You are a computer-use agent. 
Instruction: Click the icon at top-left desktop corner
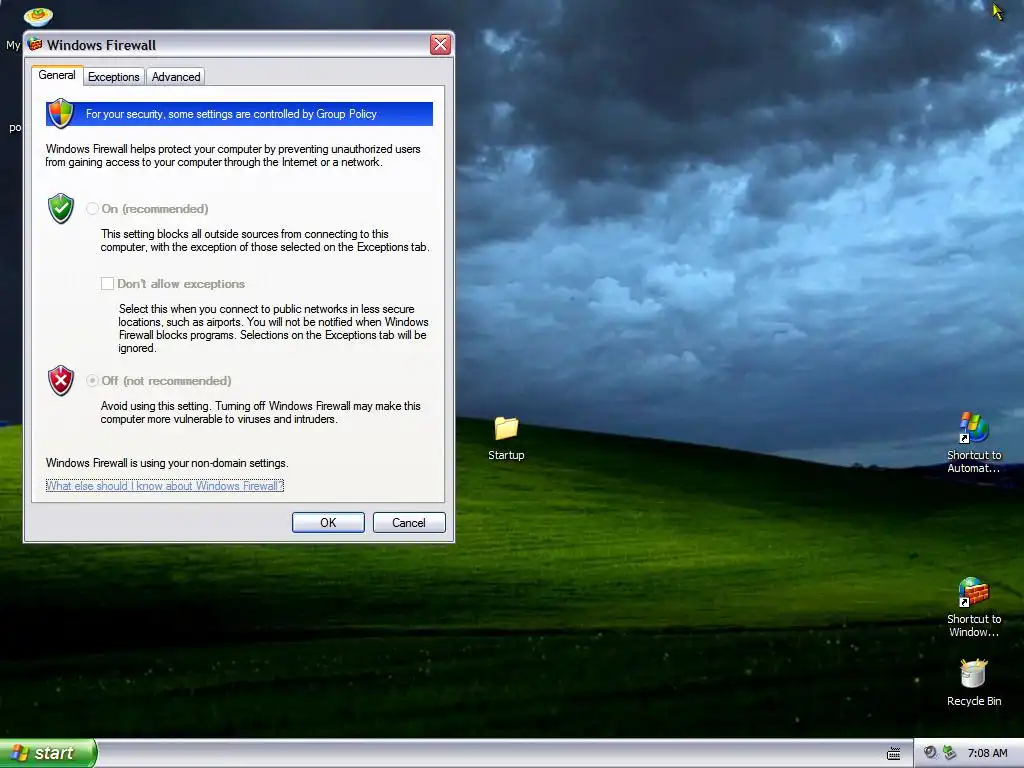(x=38, y=16)
